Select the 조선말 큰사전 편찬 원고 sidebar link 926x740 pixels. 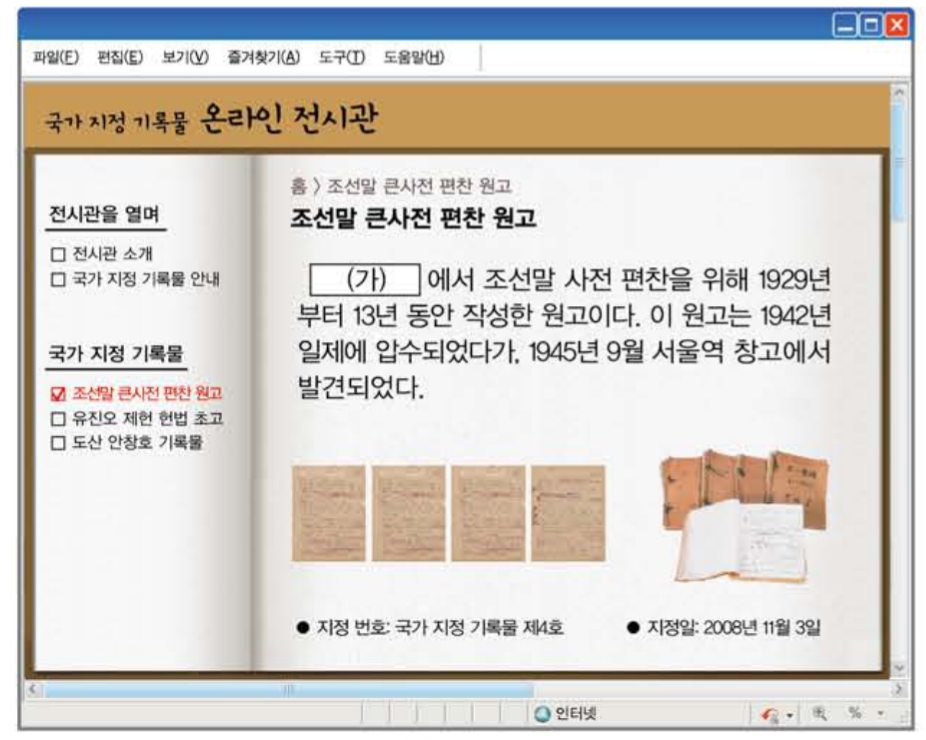pos(148,394)
